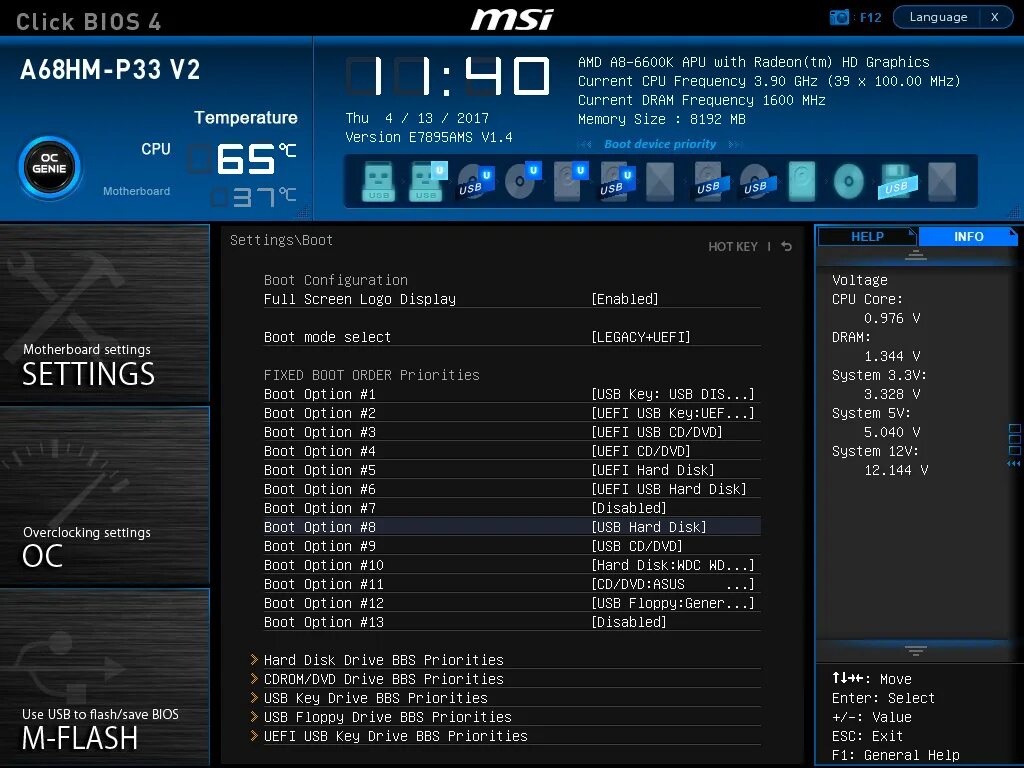Click the 11:40 system clock
This screenshot has height=768, width=1024.
(448, 76)
